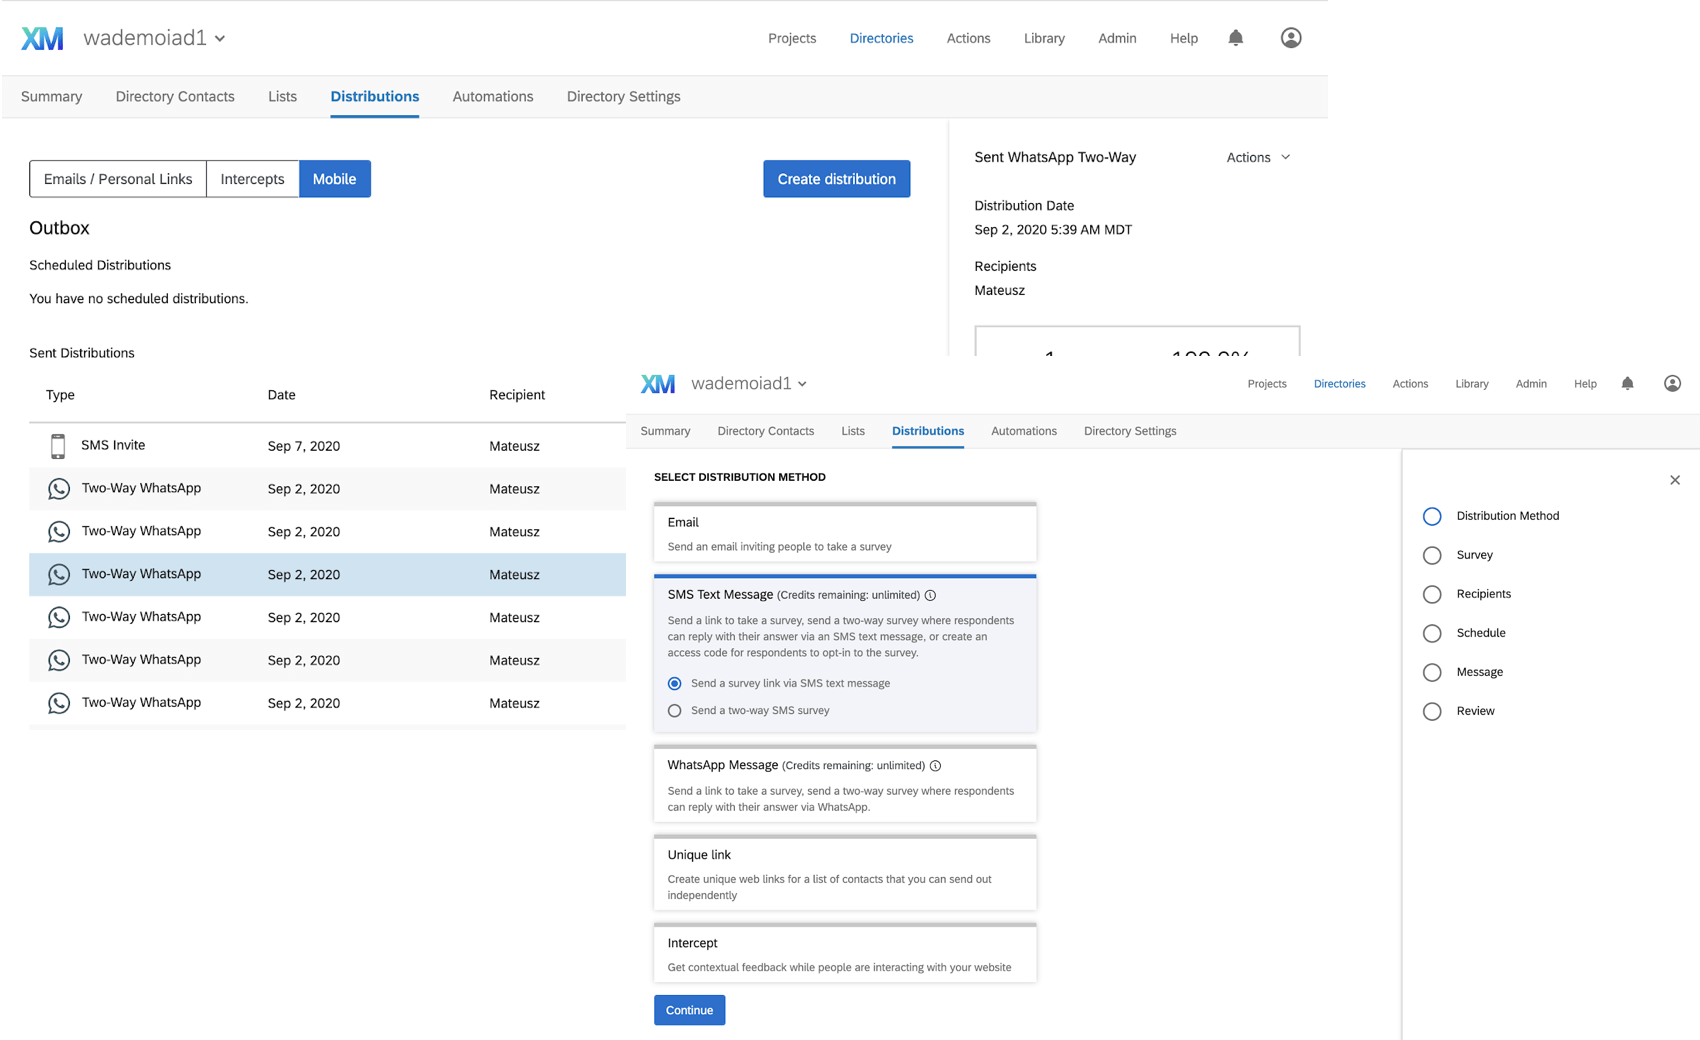1700x1040 pixels.
Task: Choose the Intercept distribution card
Action: tap(845, 953)
